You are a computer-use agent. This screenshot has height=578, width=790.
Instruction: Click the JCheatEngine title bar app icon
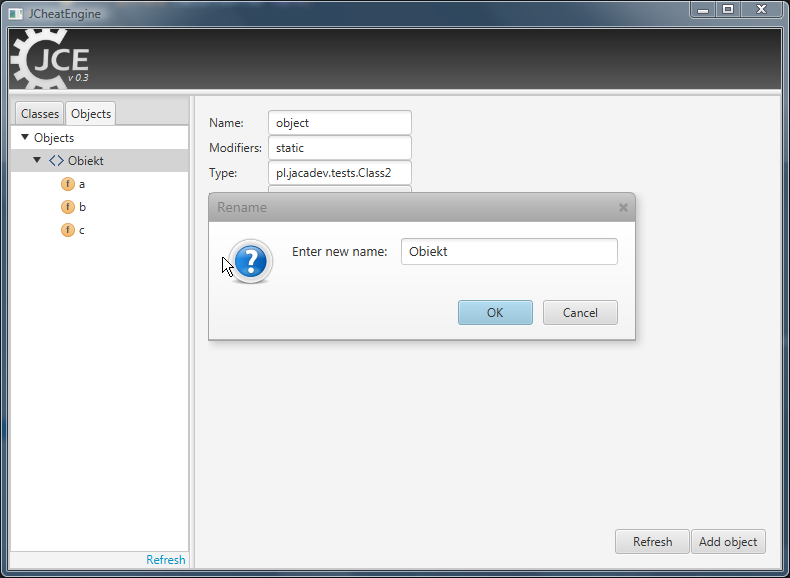(x=16, y=14)
